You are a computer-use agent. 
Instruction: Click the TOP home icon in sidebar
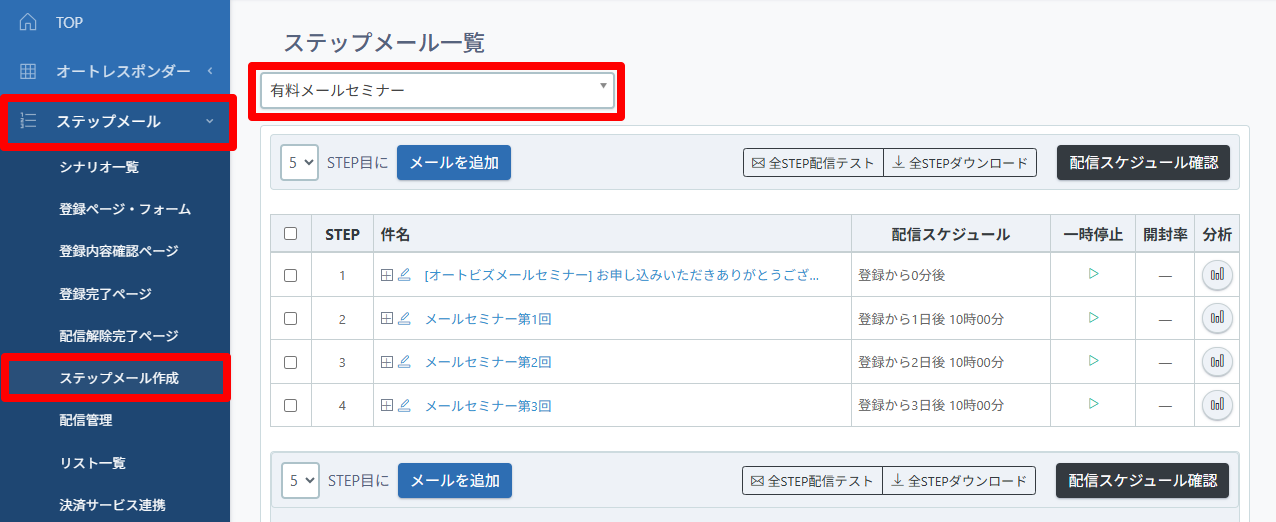tap(28, 22)
